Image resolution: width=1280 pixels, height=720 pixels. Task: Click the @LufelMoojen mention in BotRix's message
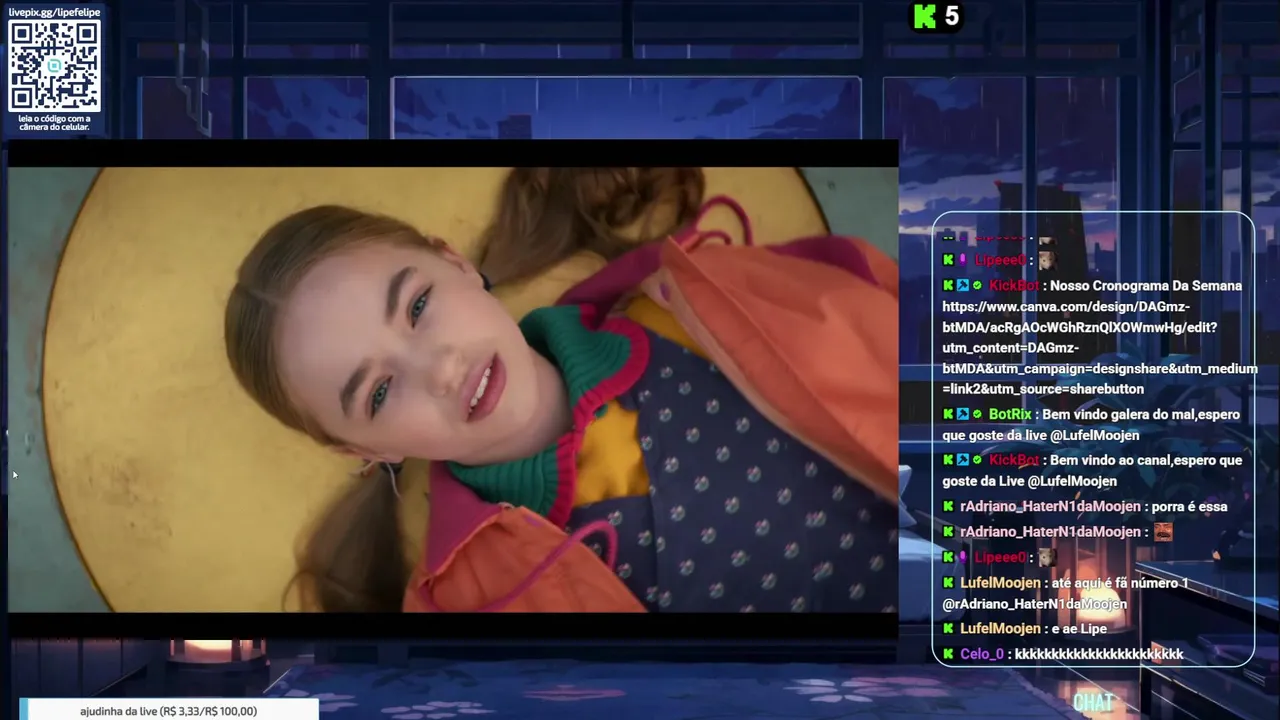[1094, 435]
